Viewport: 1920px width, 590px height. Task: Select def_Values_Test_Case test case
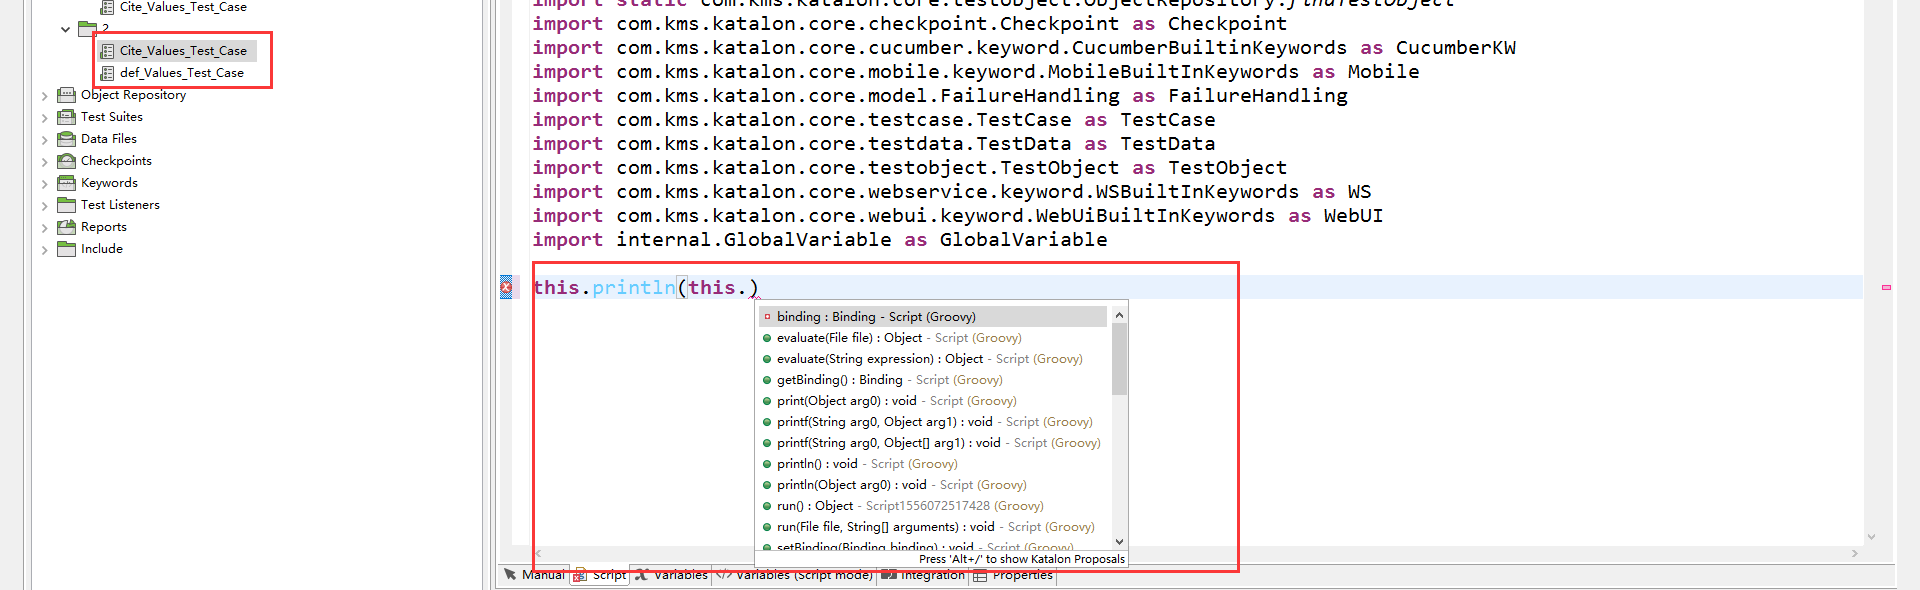[182, 73]
